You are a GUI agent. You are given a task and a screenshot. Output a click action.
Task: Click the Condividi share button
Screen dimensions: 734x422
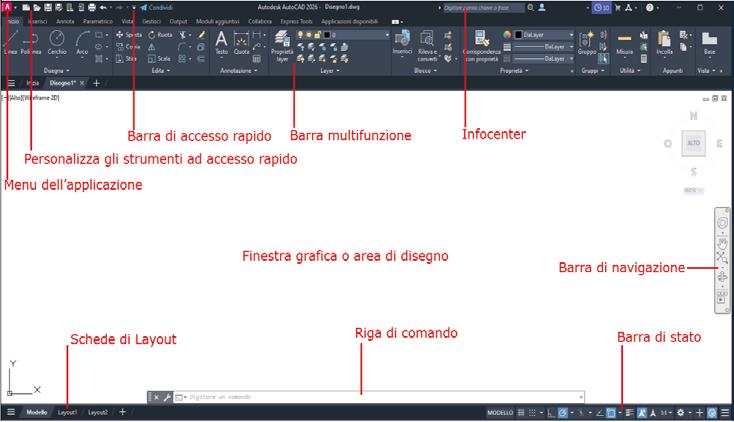[x=156, y=7]
